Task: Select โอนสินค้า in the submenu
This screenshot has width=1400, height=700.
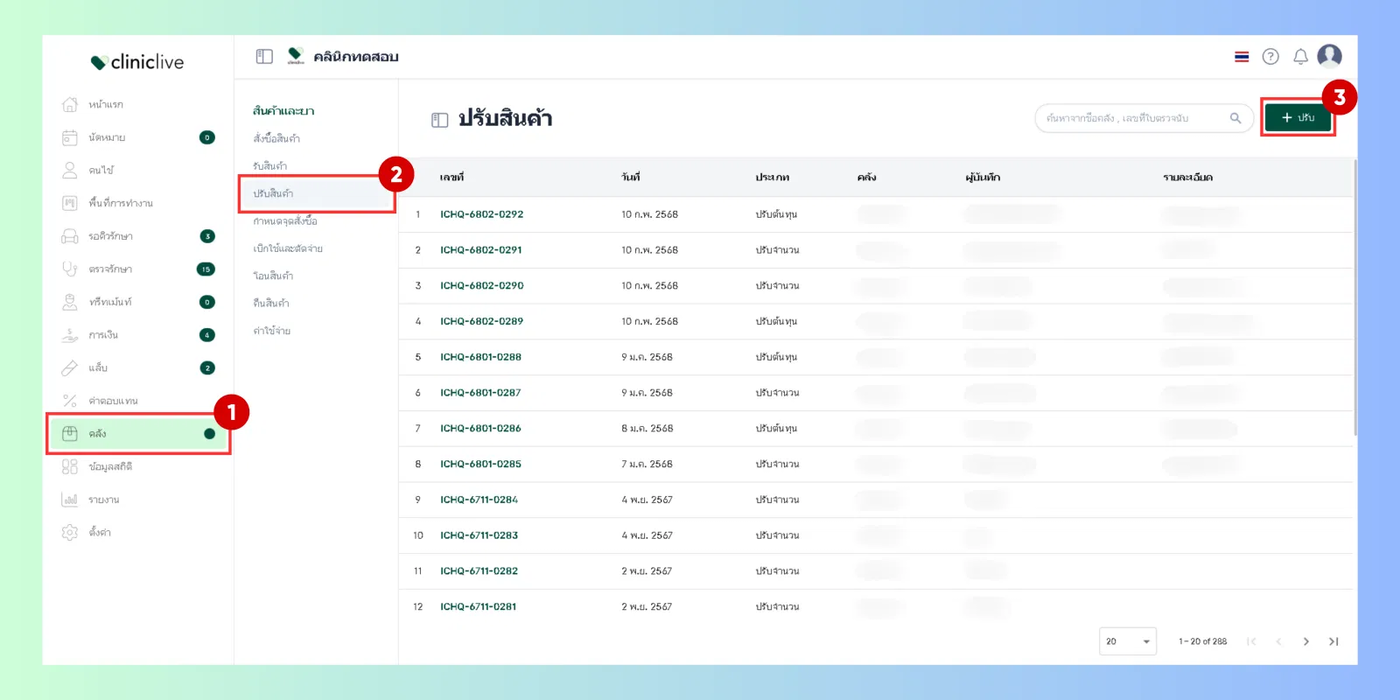Action: 273,276
